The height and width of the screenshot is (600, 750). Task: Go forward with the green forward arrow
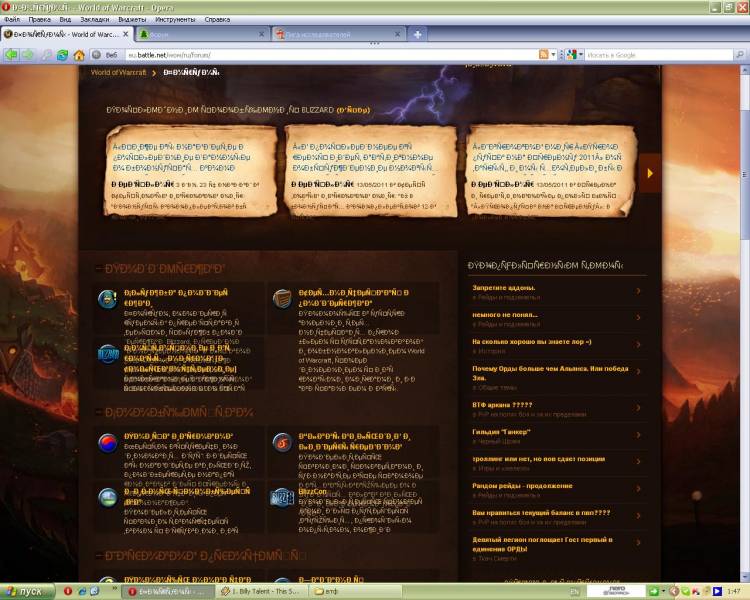pyautogui.click(x=28, y=55)
